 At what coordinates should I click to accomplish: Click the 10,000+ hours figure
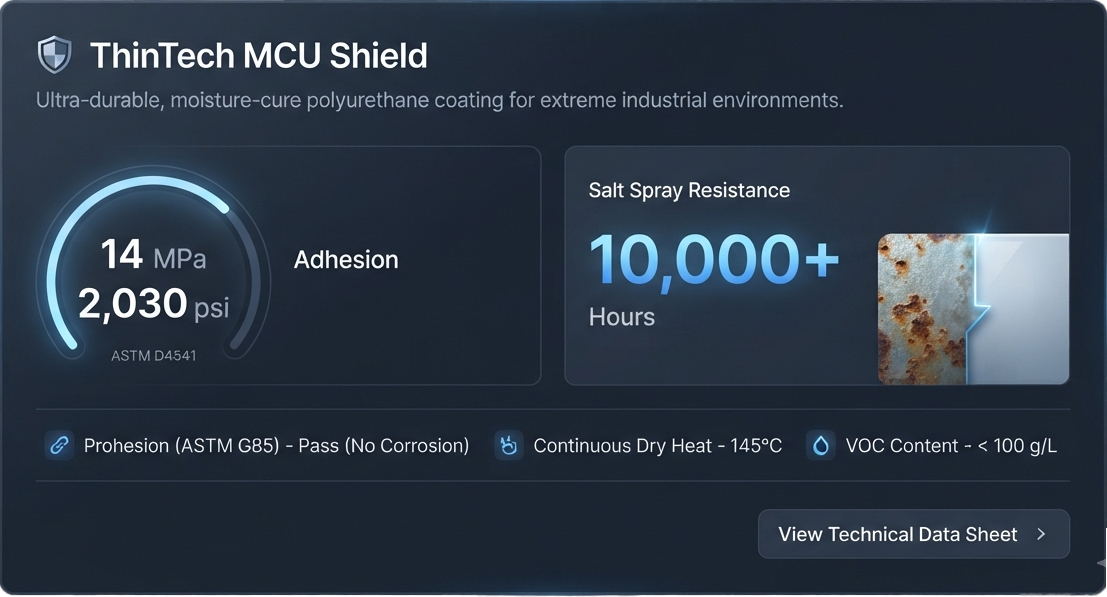(714, 260)
